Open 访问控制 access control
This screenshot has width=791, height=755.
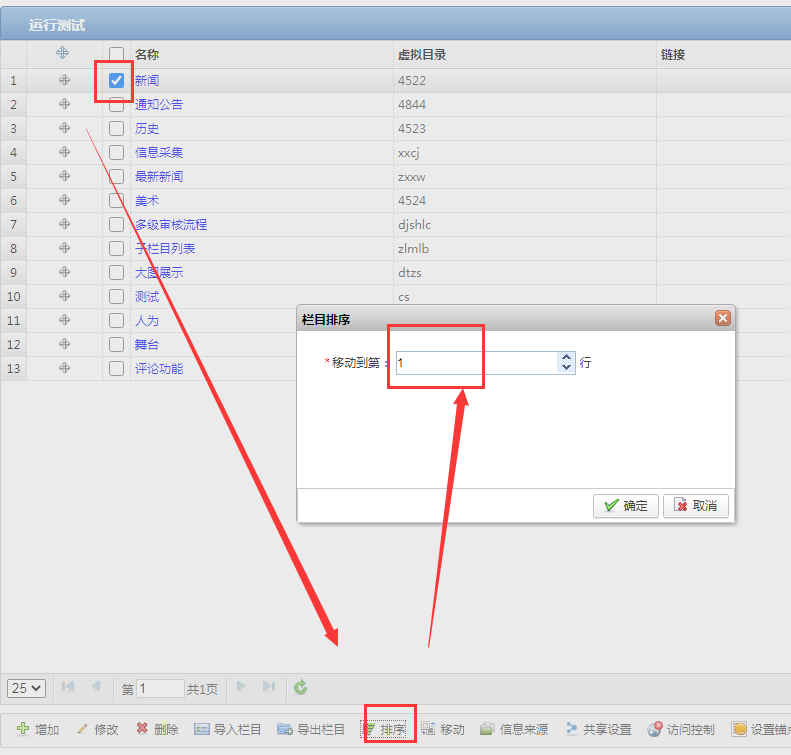681,730
